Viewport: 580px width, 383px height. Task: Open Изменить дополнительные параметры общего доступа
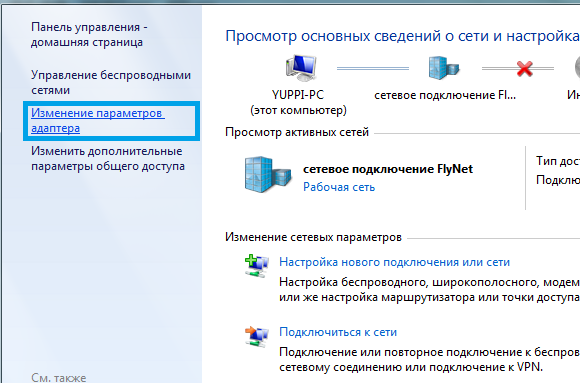(108, 158)
